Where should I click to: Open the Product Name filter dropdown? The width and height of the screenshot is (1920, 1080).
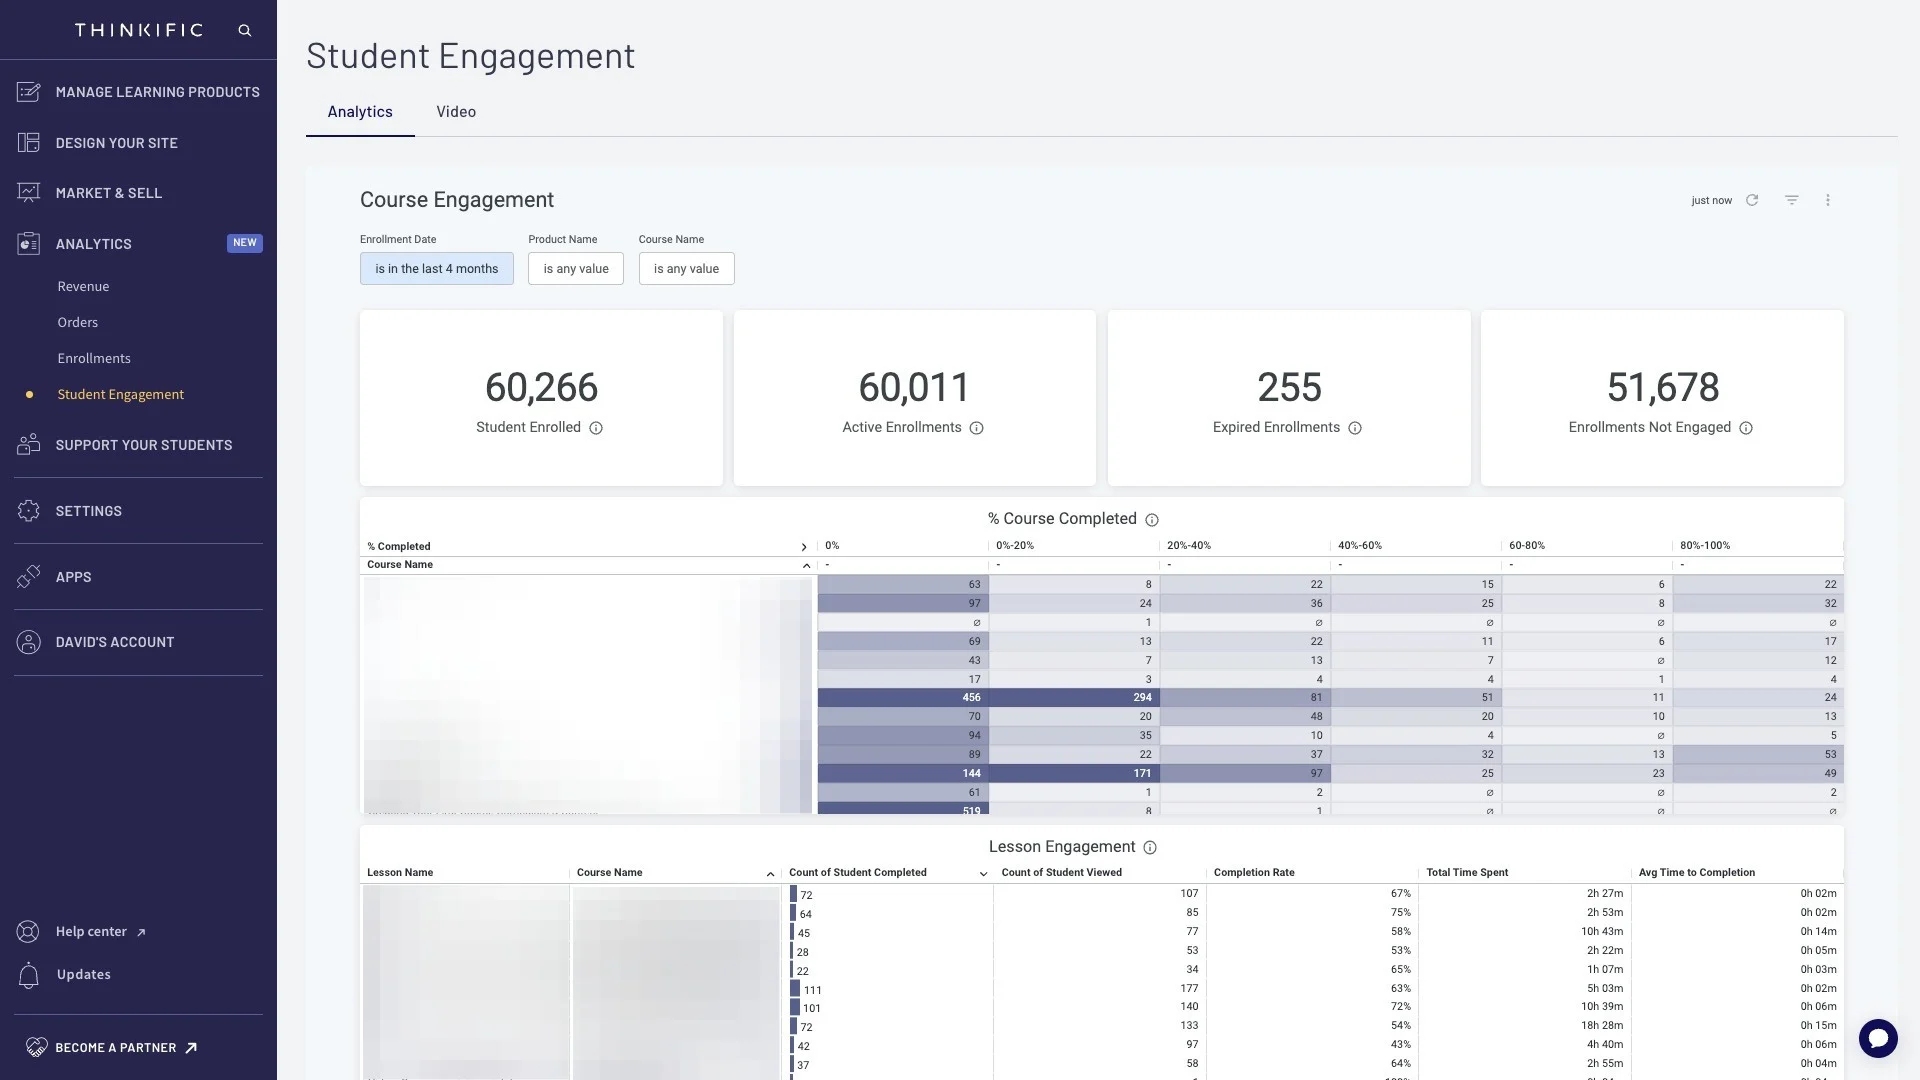[575, 268]
